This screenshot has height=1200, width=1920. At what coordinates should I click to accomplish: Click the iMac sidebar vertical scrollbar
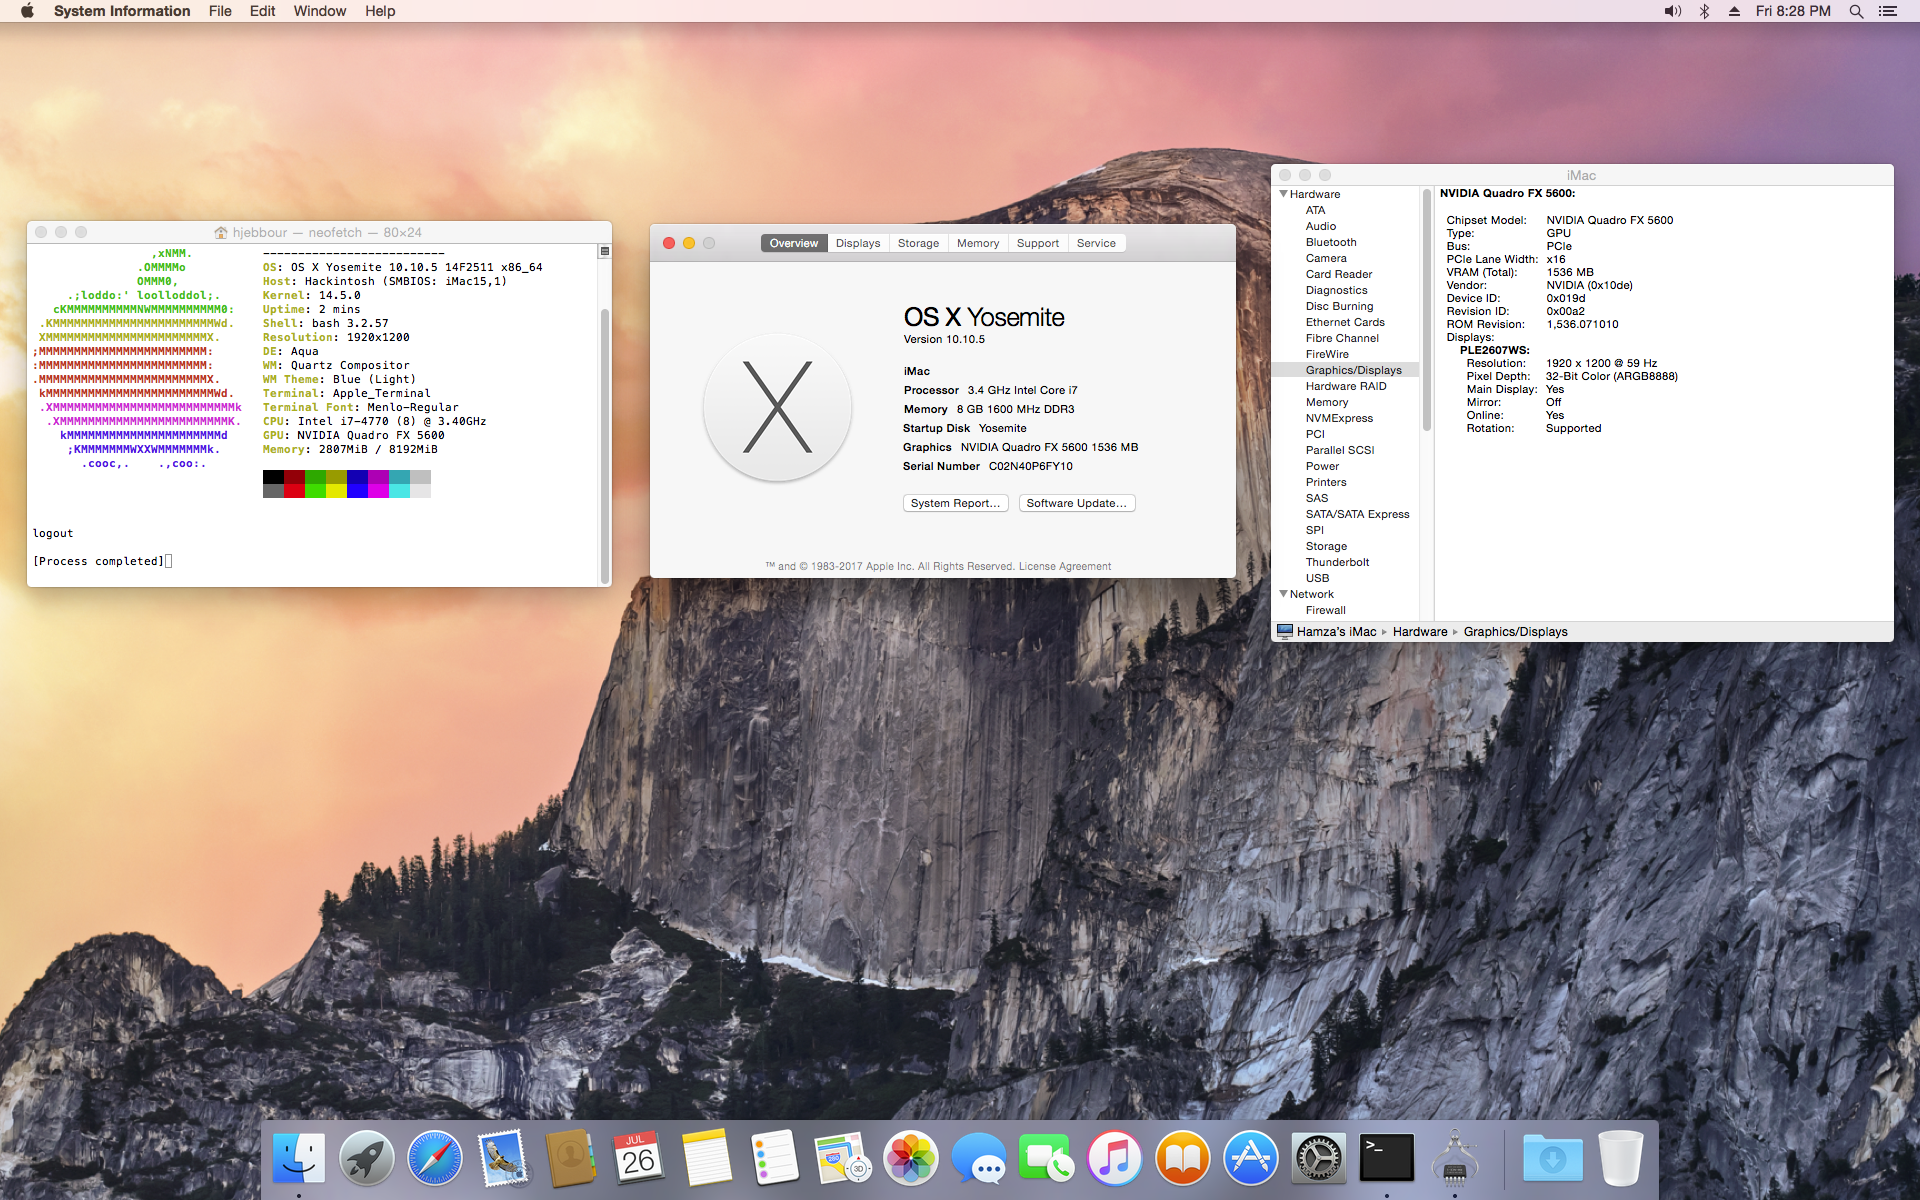pyautogui.click(x=1427, y=310)
